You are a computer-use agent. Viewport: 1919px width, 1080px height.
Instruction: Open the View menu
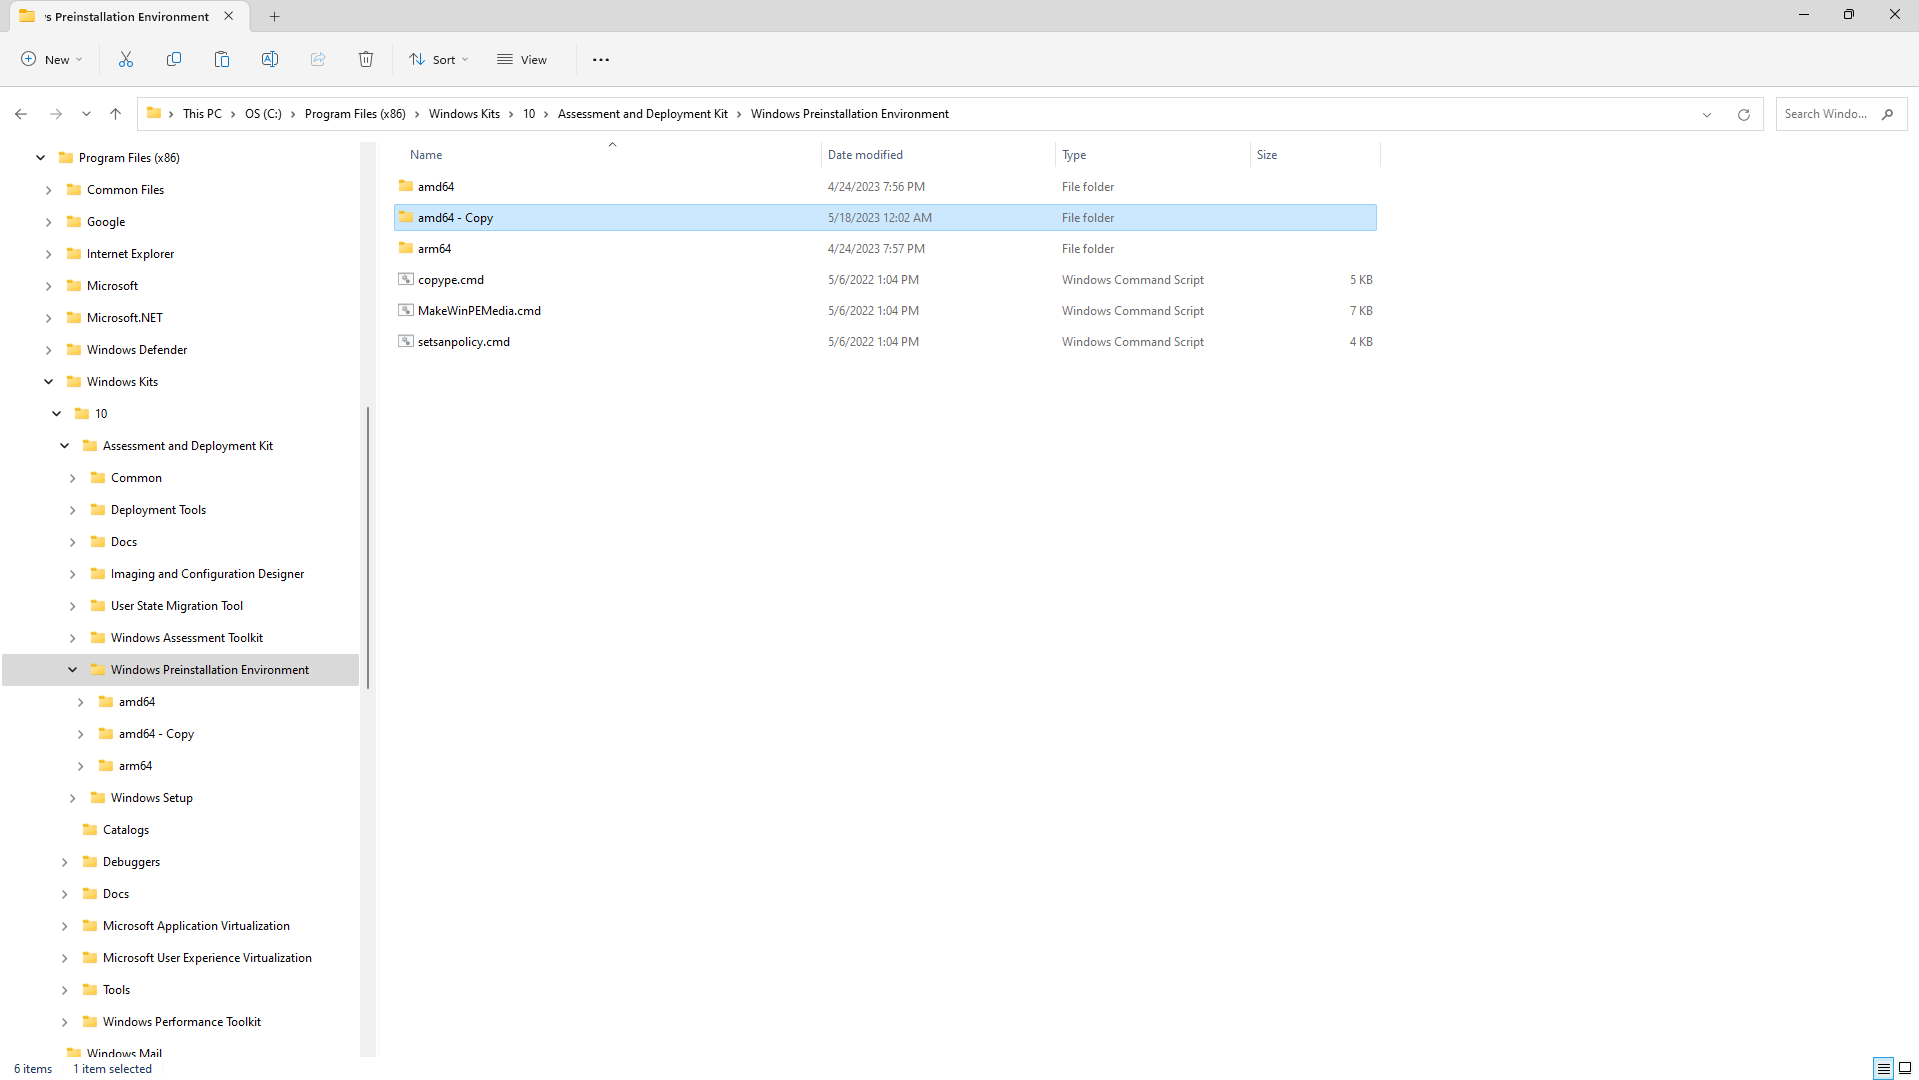[522, 60]
